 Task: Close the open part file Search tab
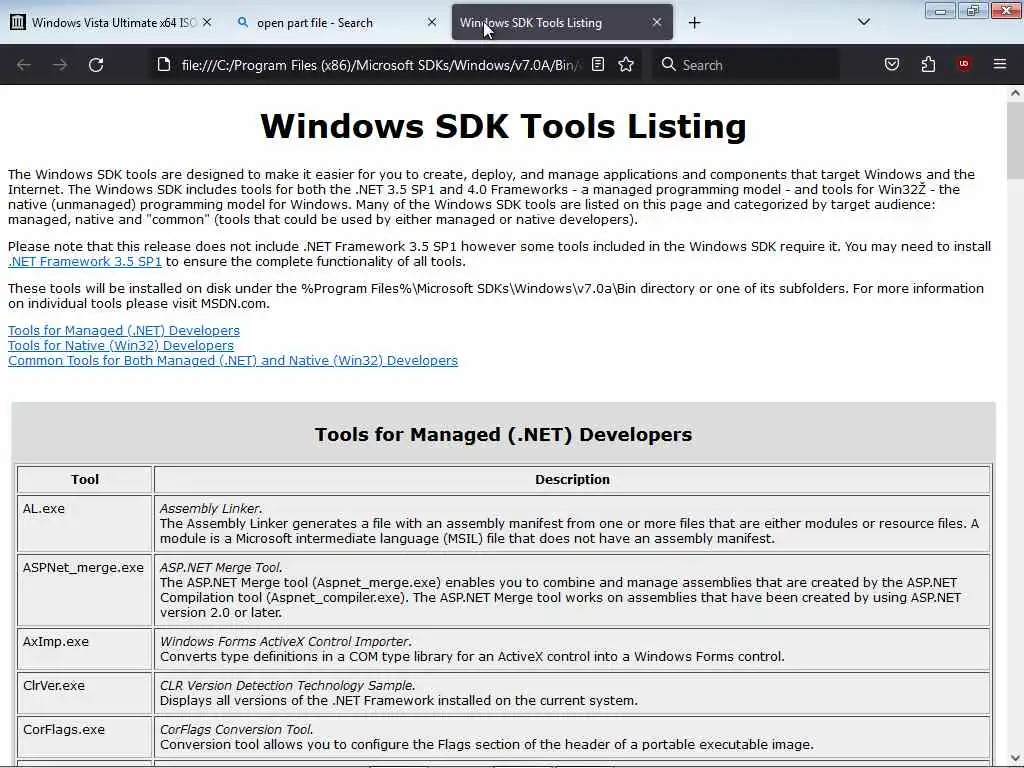(432, 22)
